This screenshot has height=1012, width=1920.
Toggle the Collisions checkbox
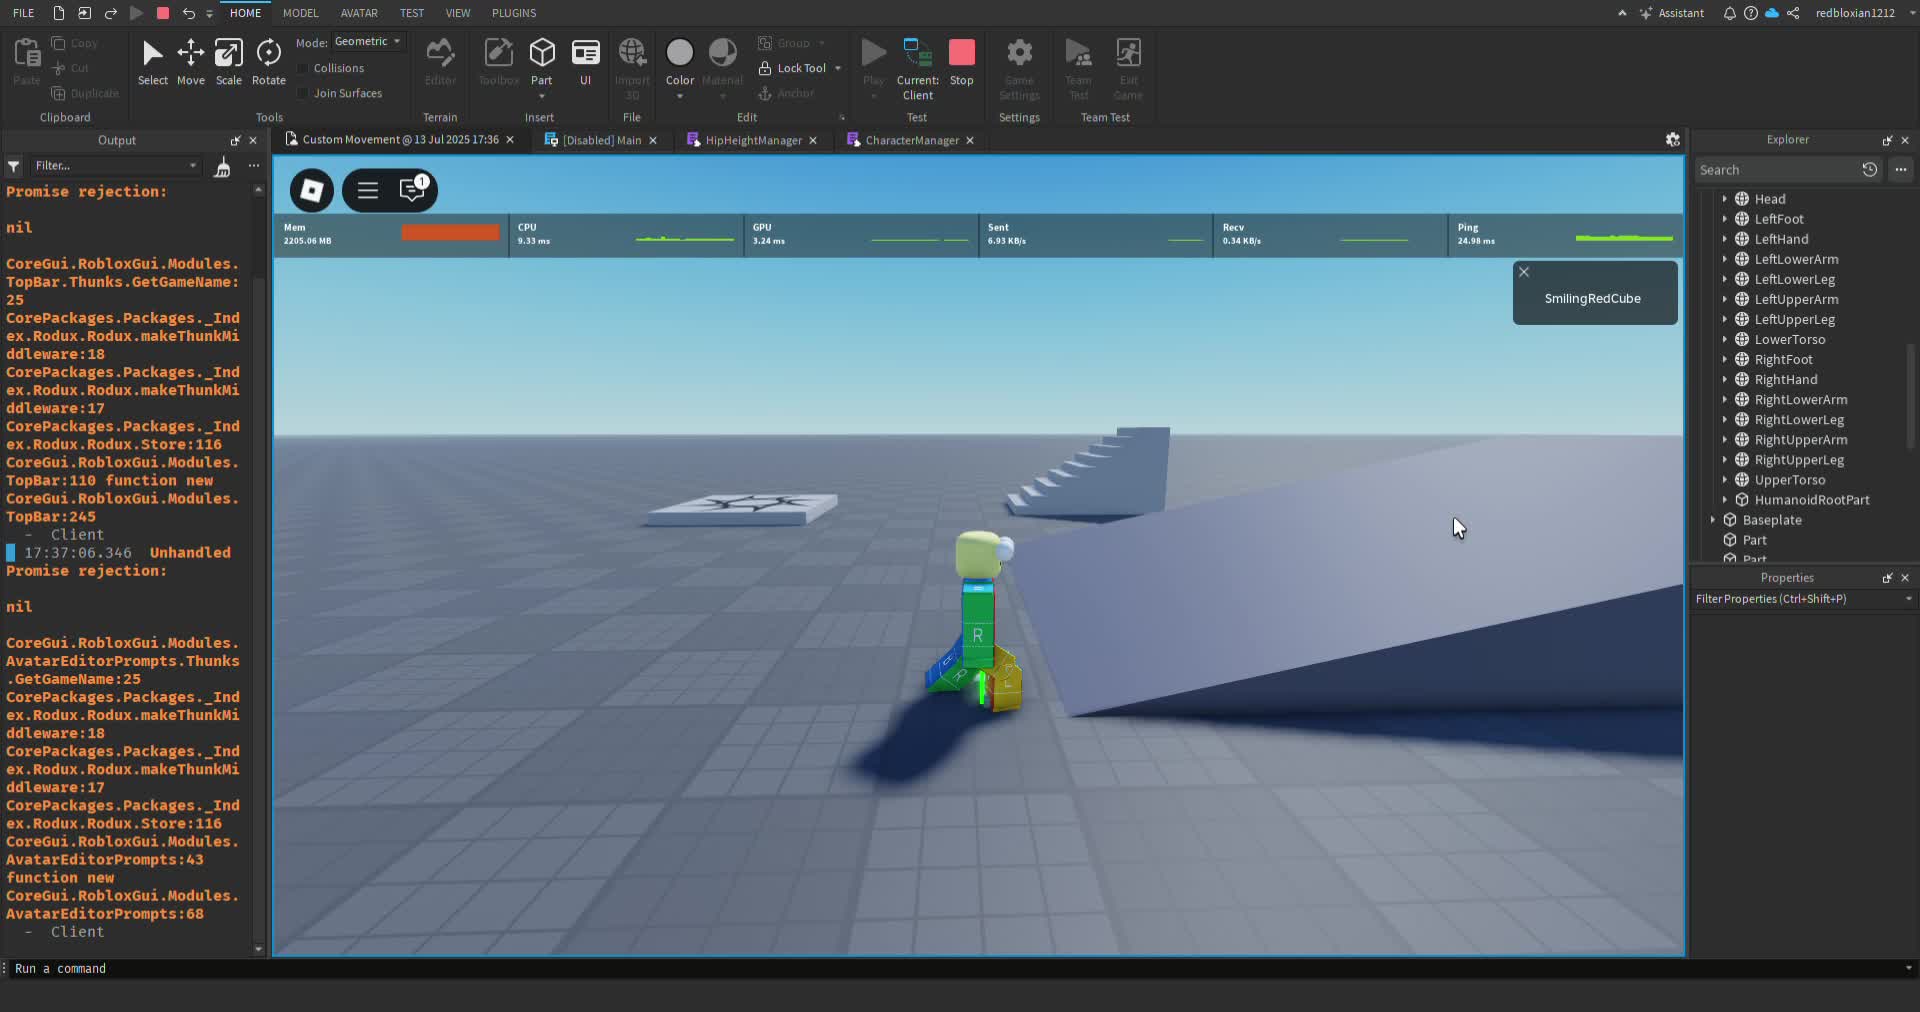(x=303, y=68)
